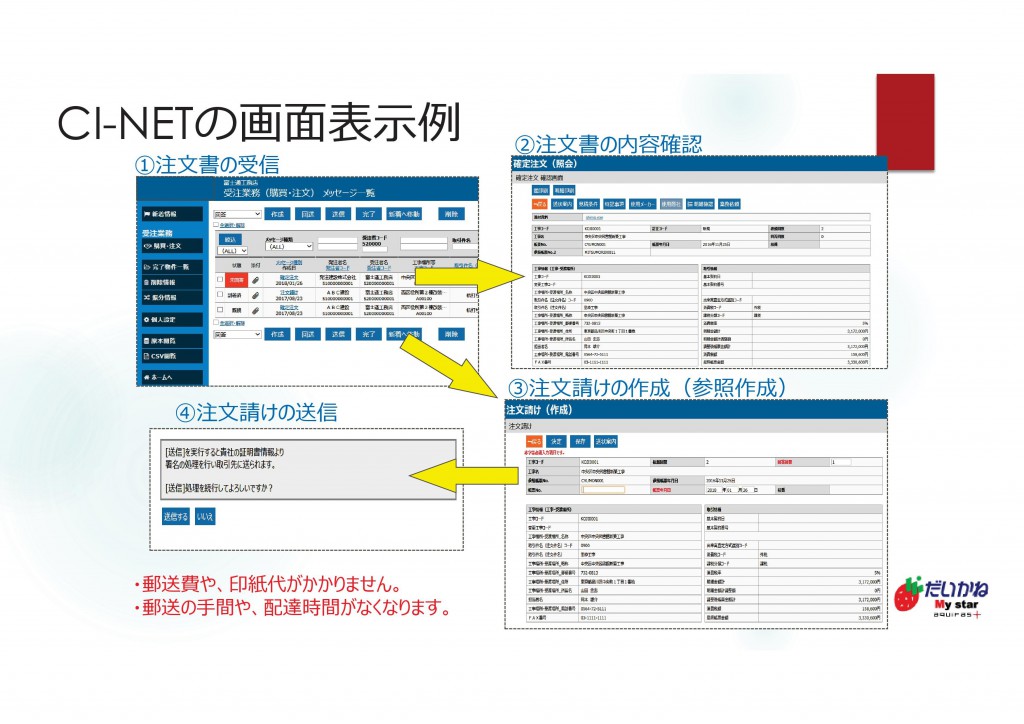Open 個人設定 from the left sidebar
The height and width of the screenshot is (724, 1024).
point(160,320)
